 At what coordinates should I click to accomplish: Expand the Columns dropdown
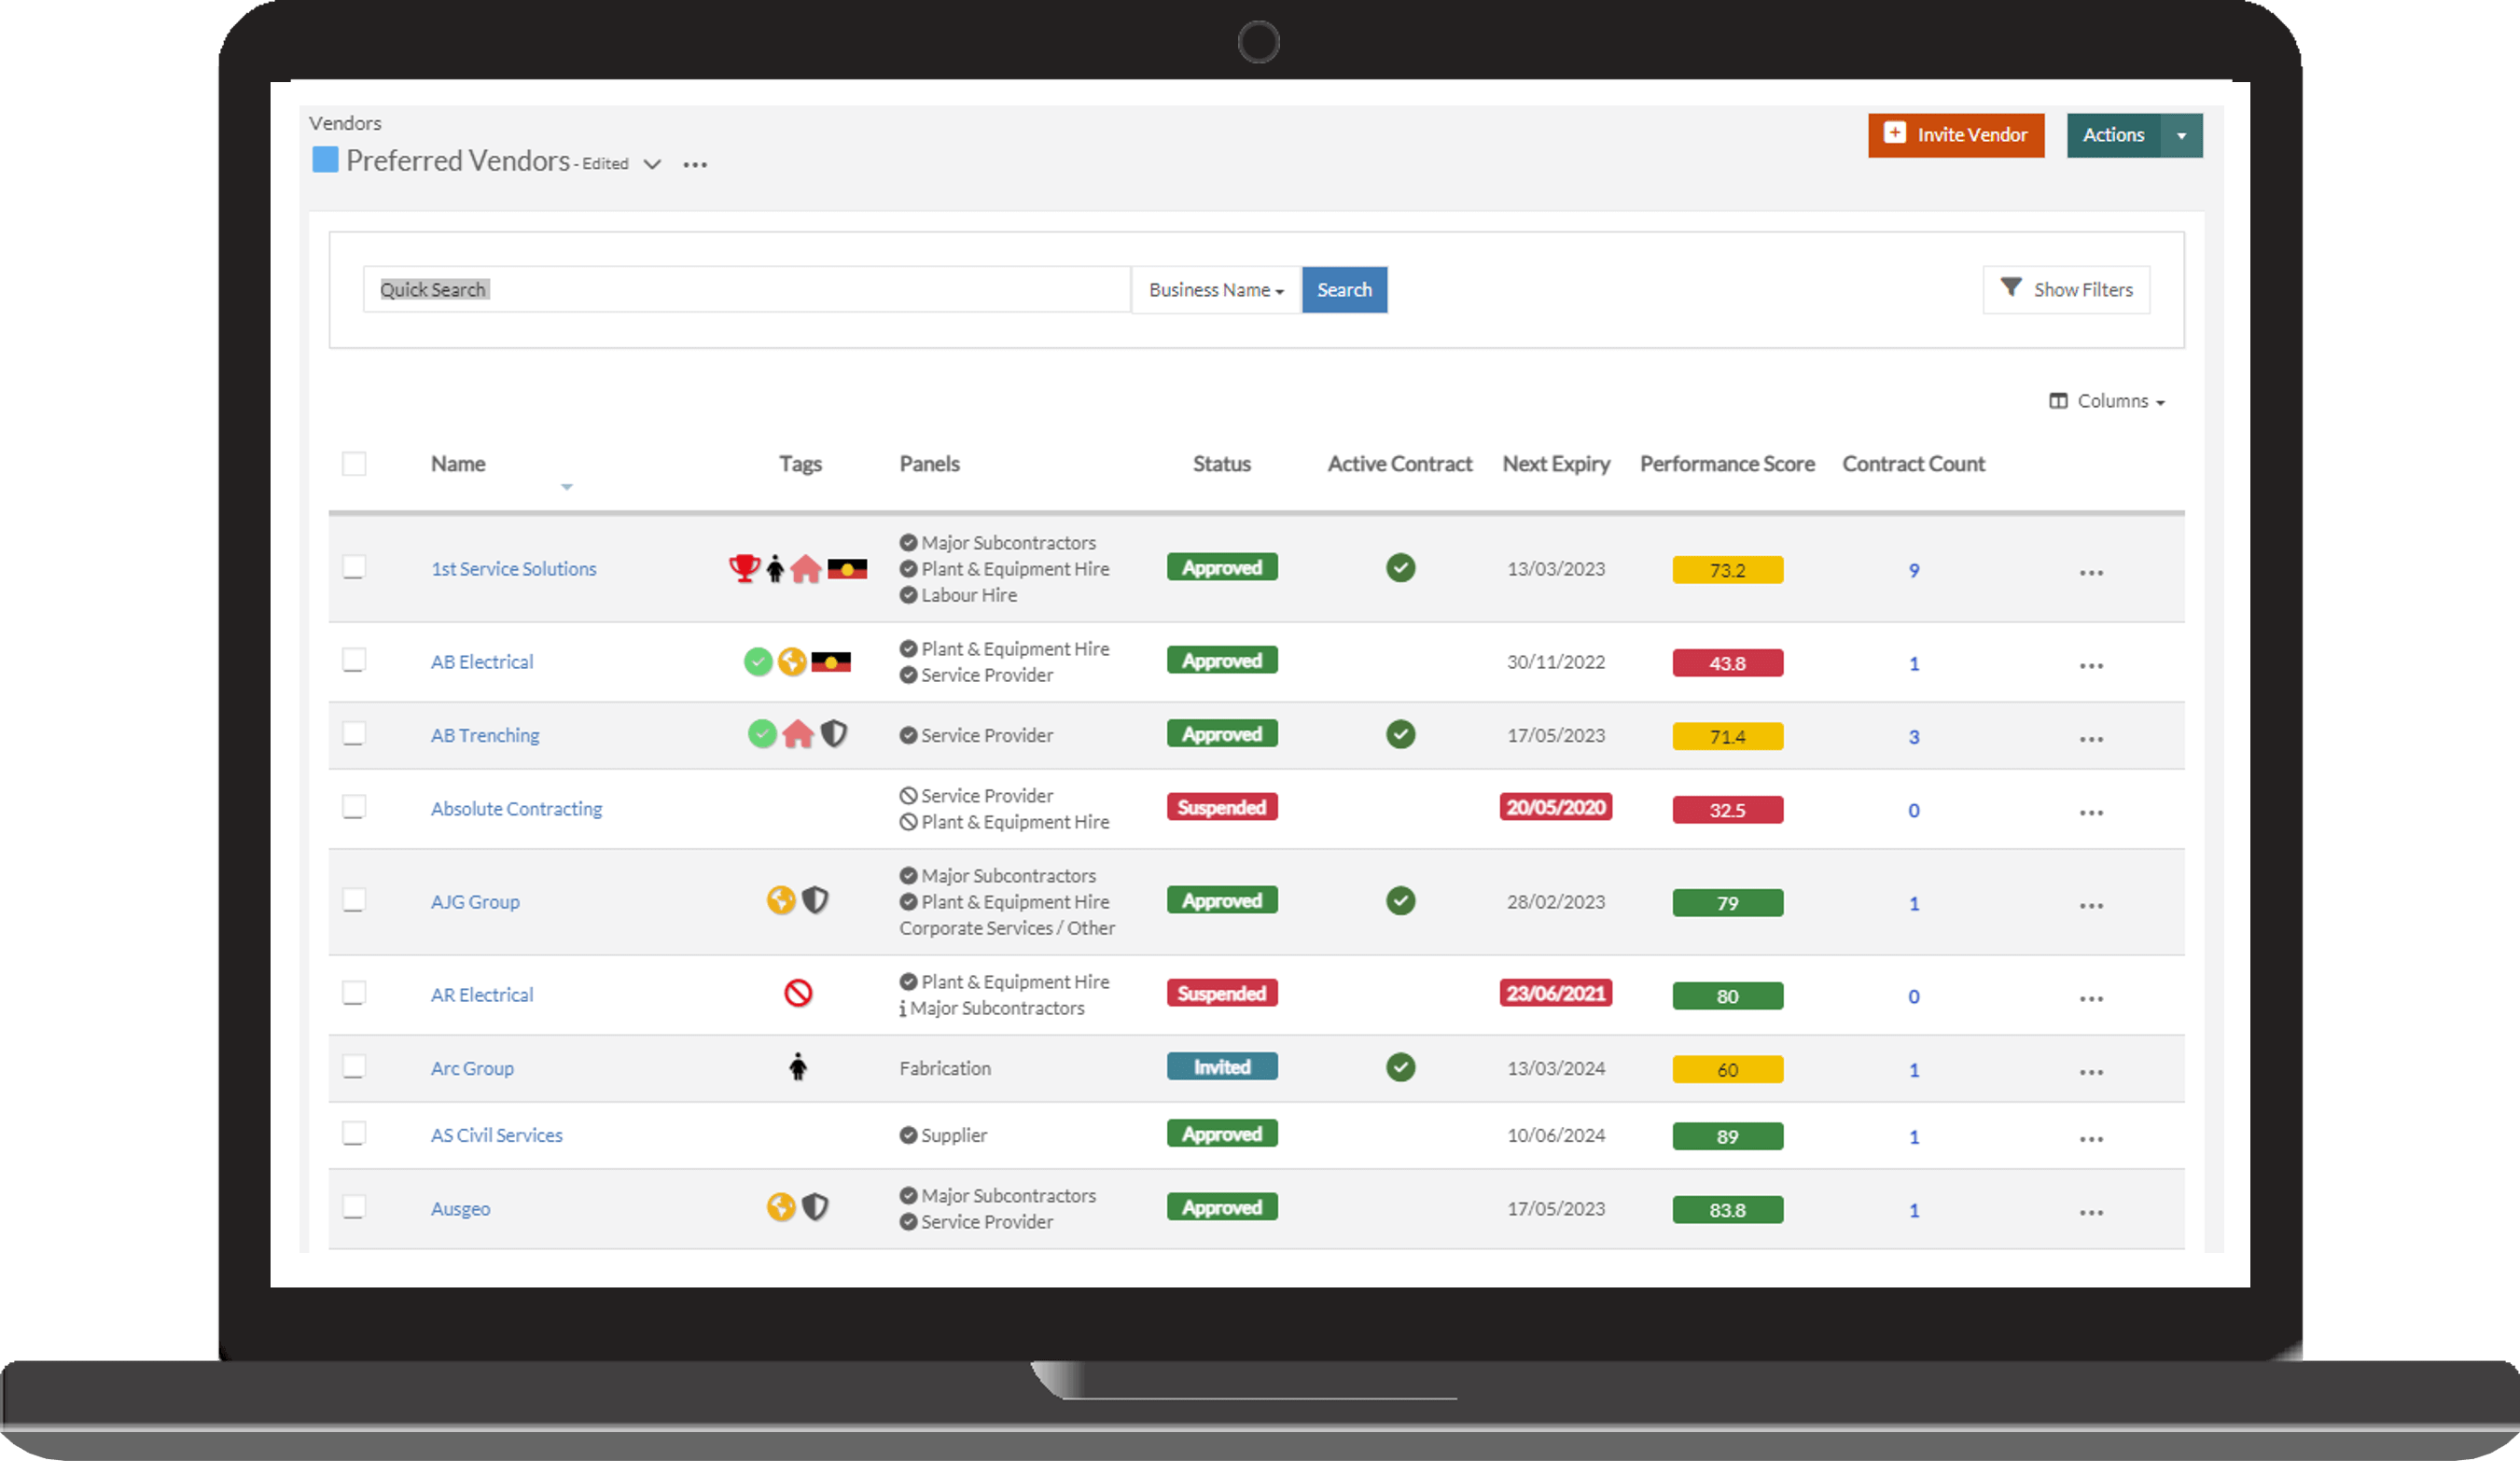click(2107, 400)
